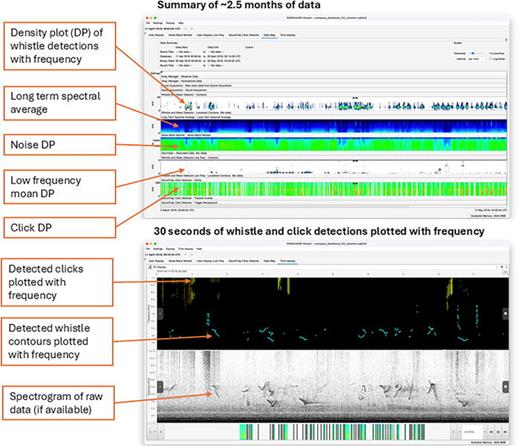Open Help menu in bottom Time display window
This screenshot has width=520, height=446.
pyautogui.click(x=199, y=249)
